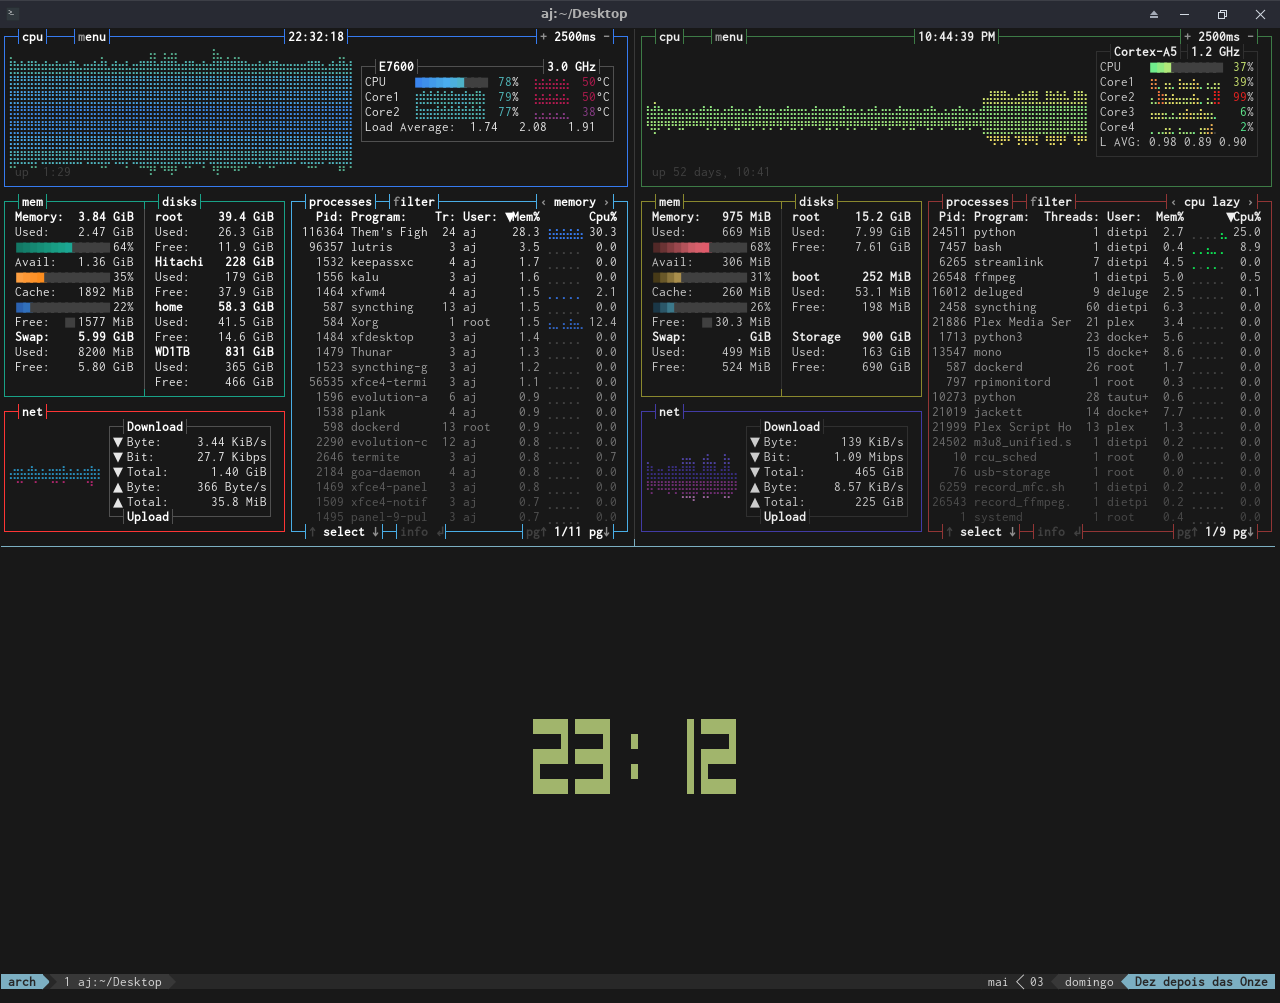The image size is (1280, 1003).
Task: Toggle the net box on the left monitor
Action: 31,411
